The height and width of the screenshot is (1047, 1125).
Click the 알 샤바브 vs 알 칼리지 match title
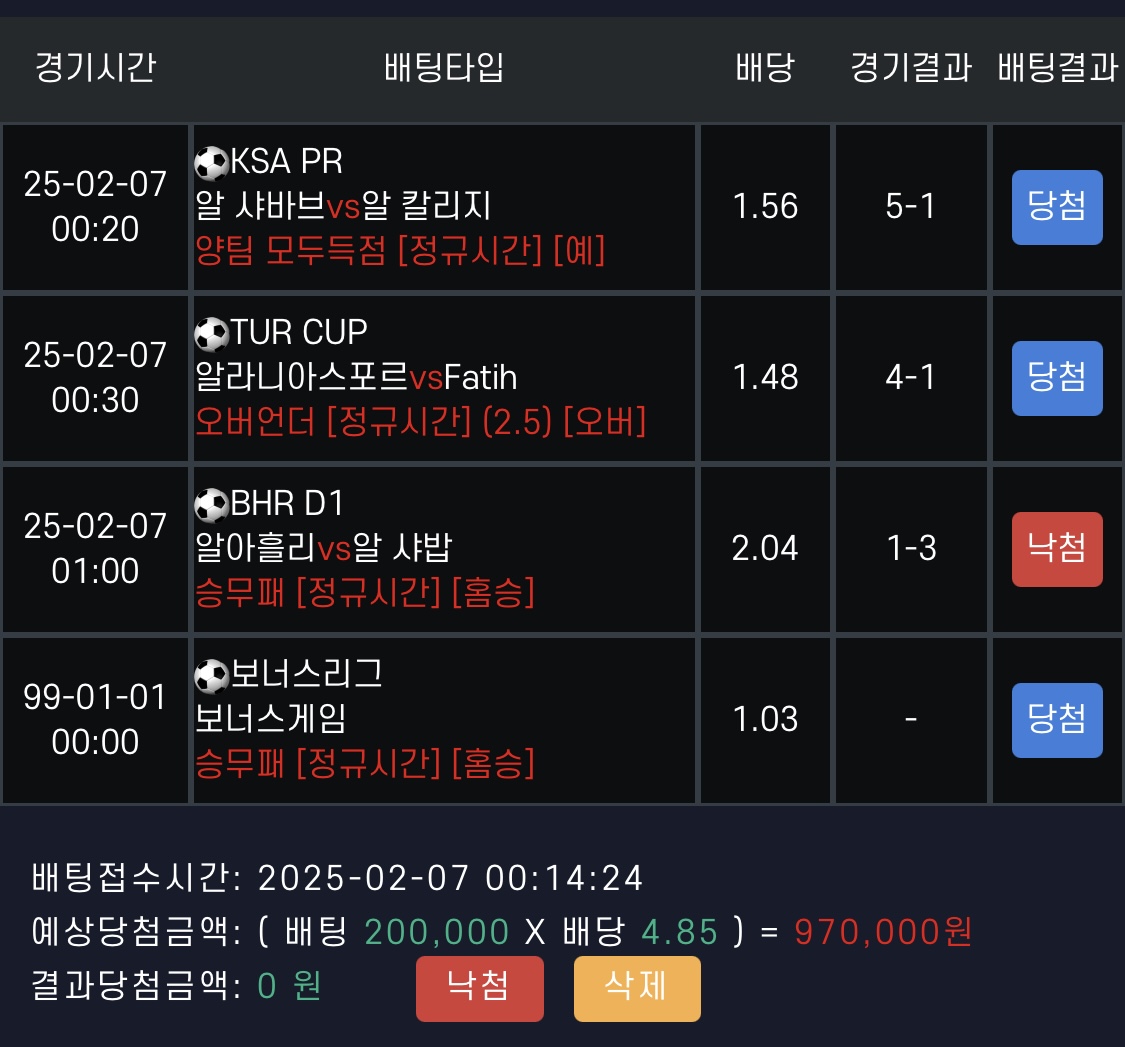[x=344, y=206]
